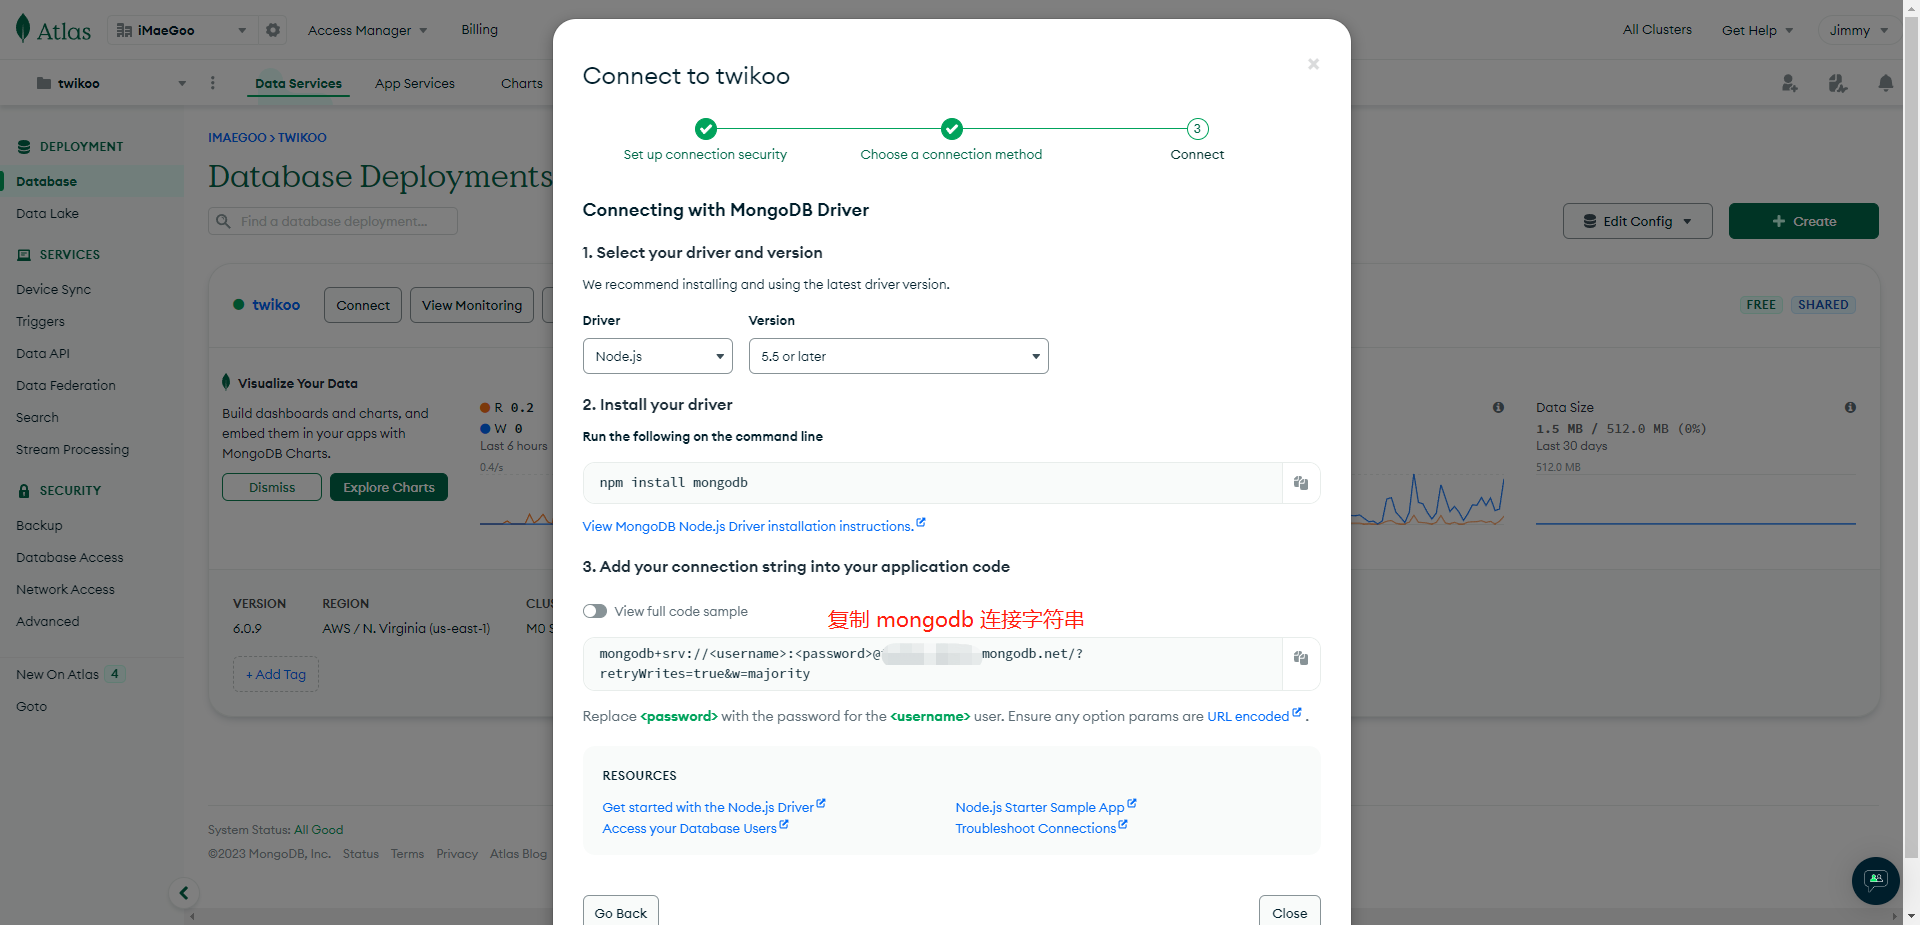Click the invite user icon
Viewport: 1920px width, 925px height.
pos(1790,83)
